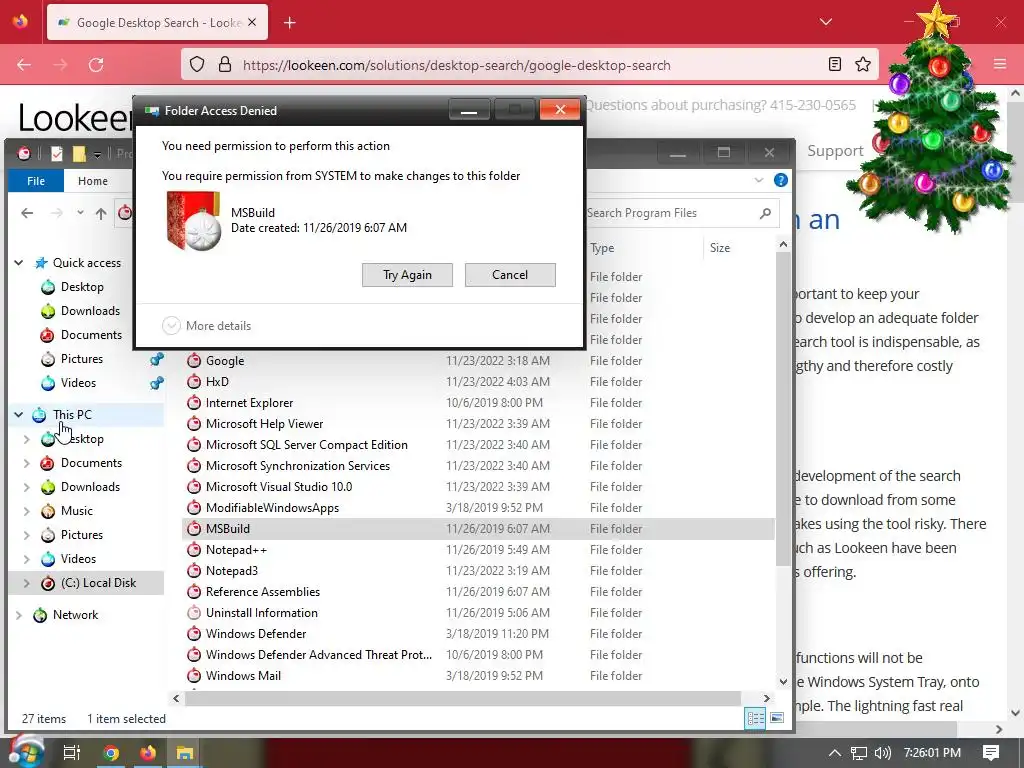Screen dimensions: 1024x768
Task: Open Explorer help question-mark icon
Action: point(780,180)
